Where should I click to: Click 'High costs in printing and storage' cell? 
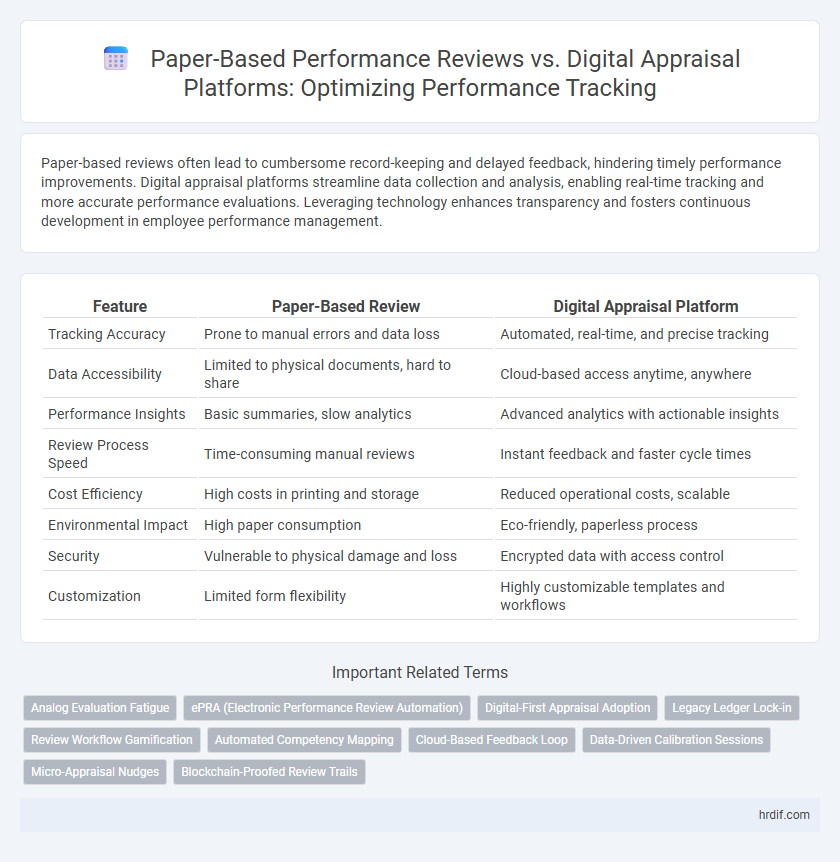(x=346, y=494)
